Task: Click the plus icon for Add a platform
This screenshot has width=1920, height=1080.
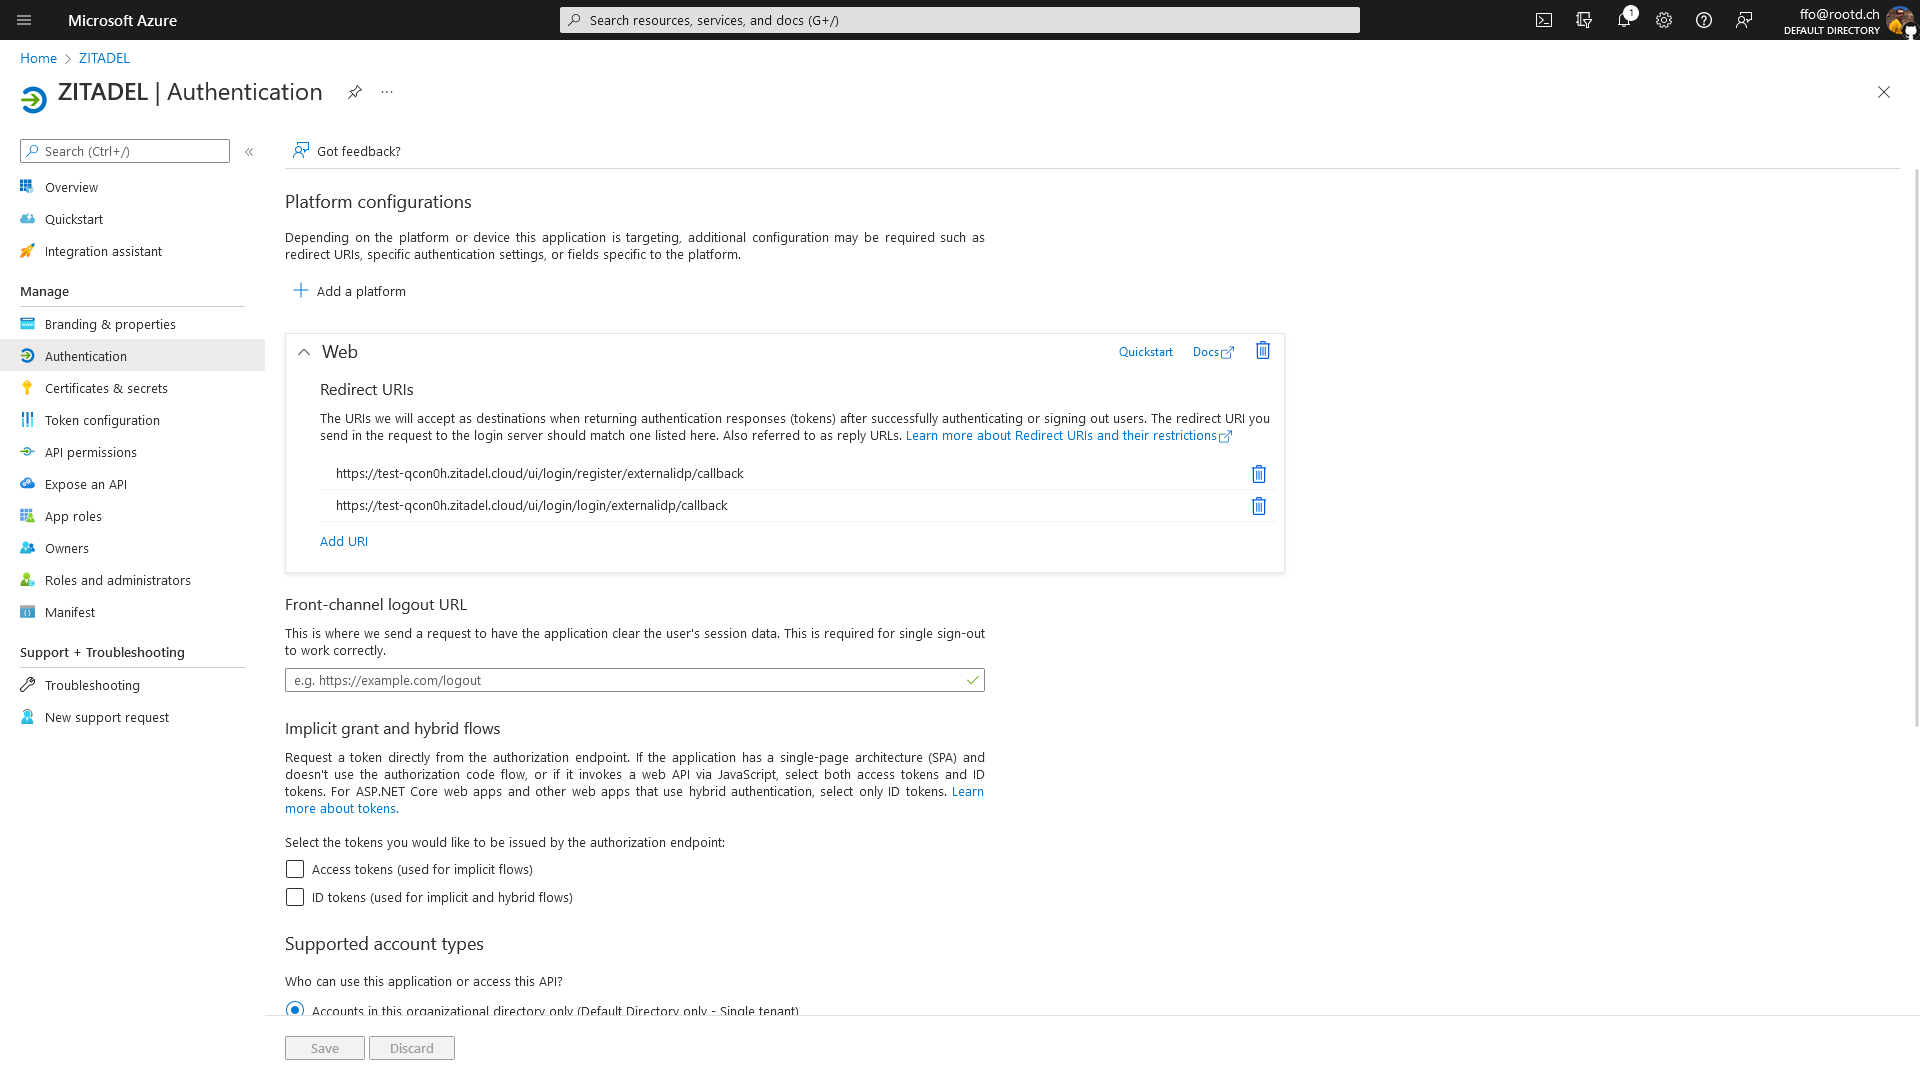Action: tap(301, 290)
